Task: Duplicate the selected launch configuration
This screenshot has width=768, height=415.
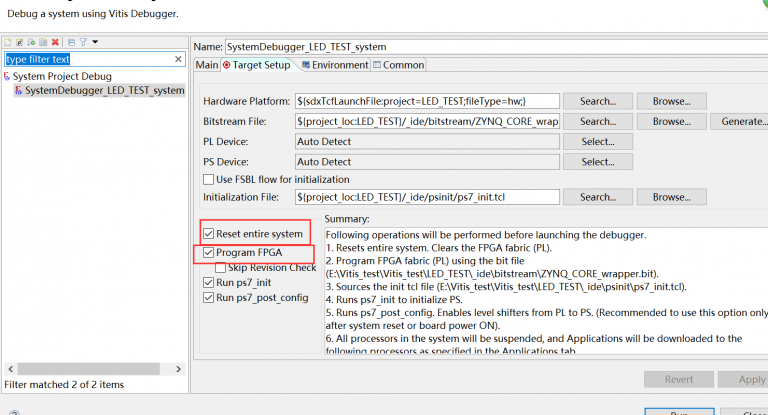Action: [42, 43]
